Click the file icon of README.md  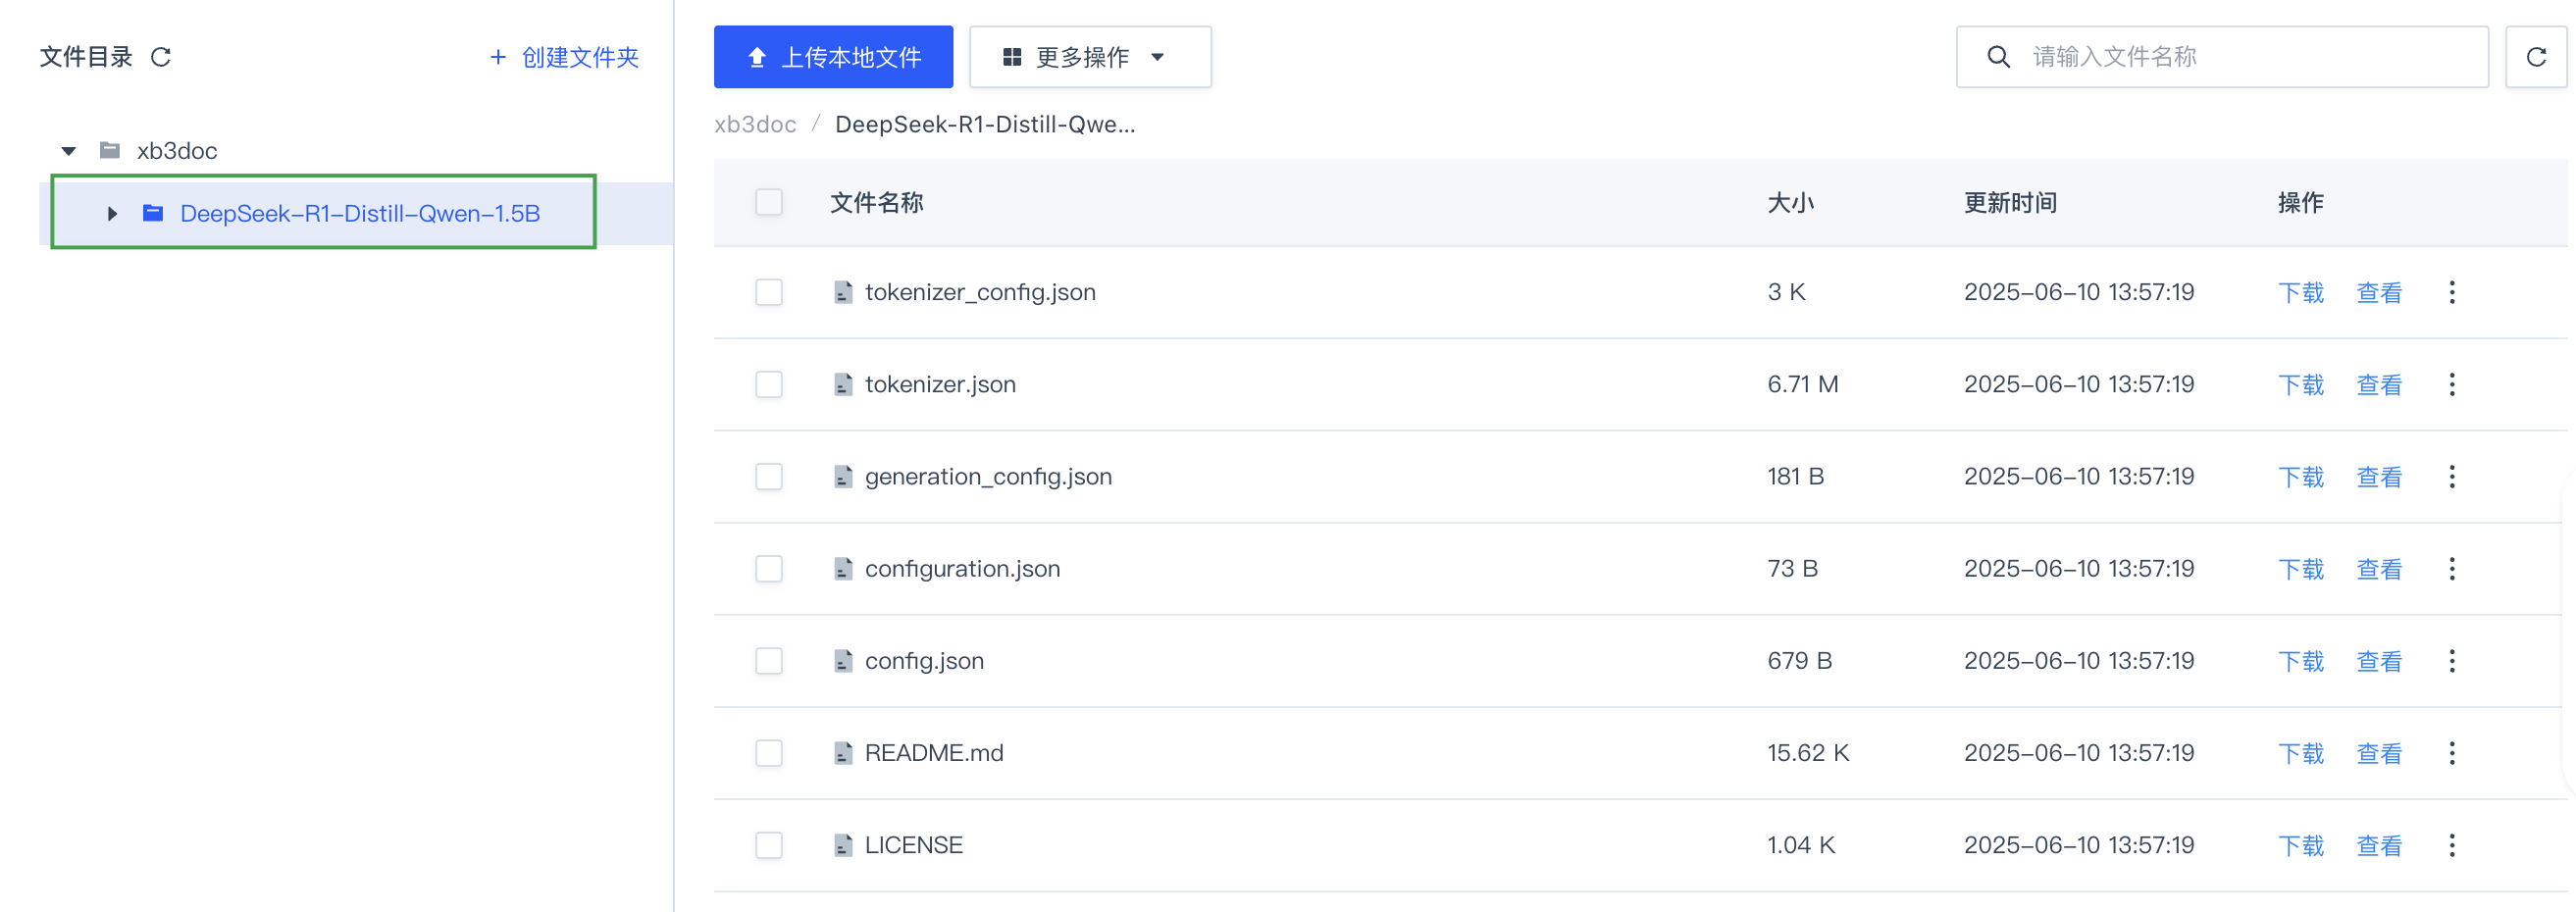(x=843, y=753)
